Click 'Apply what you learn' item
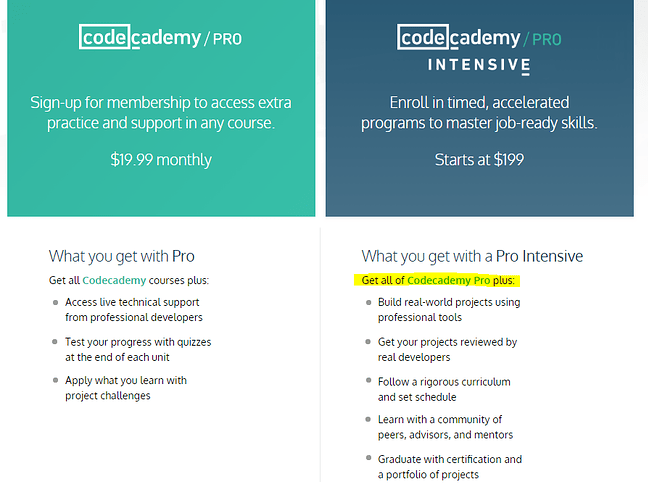Screen dimensions: 648x500 tap(126, 388)
